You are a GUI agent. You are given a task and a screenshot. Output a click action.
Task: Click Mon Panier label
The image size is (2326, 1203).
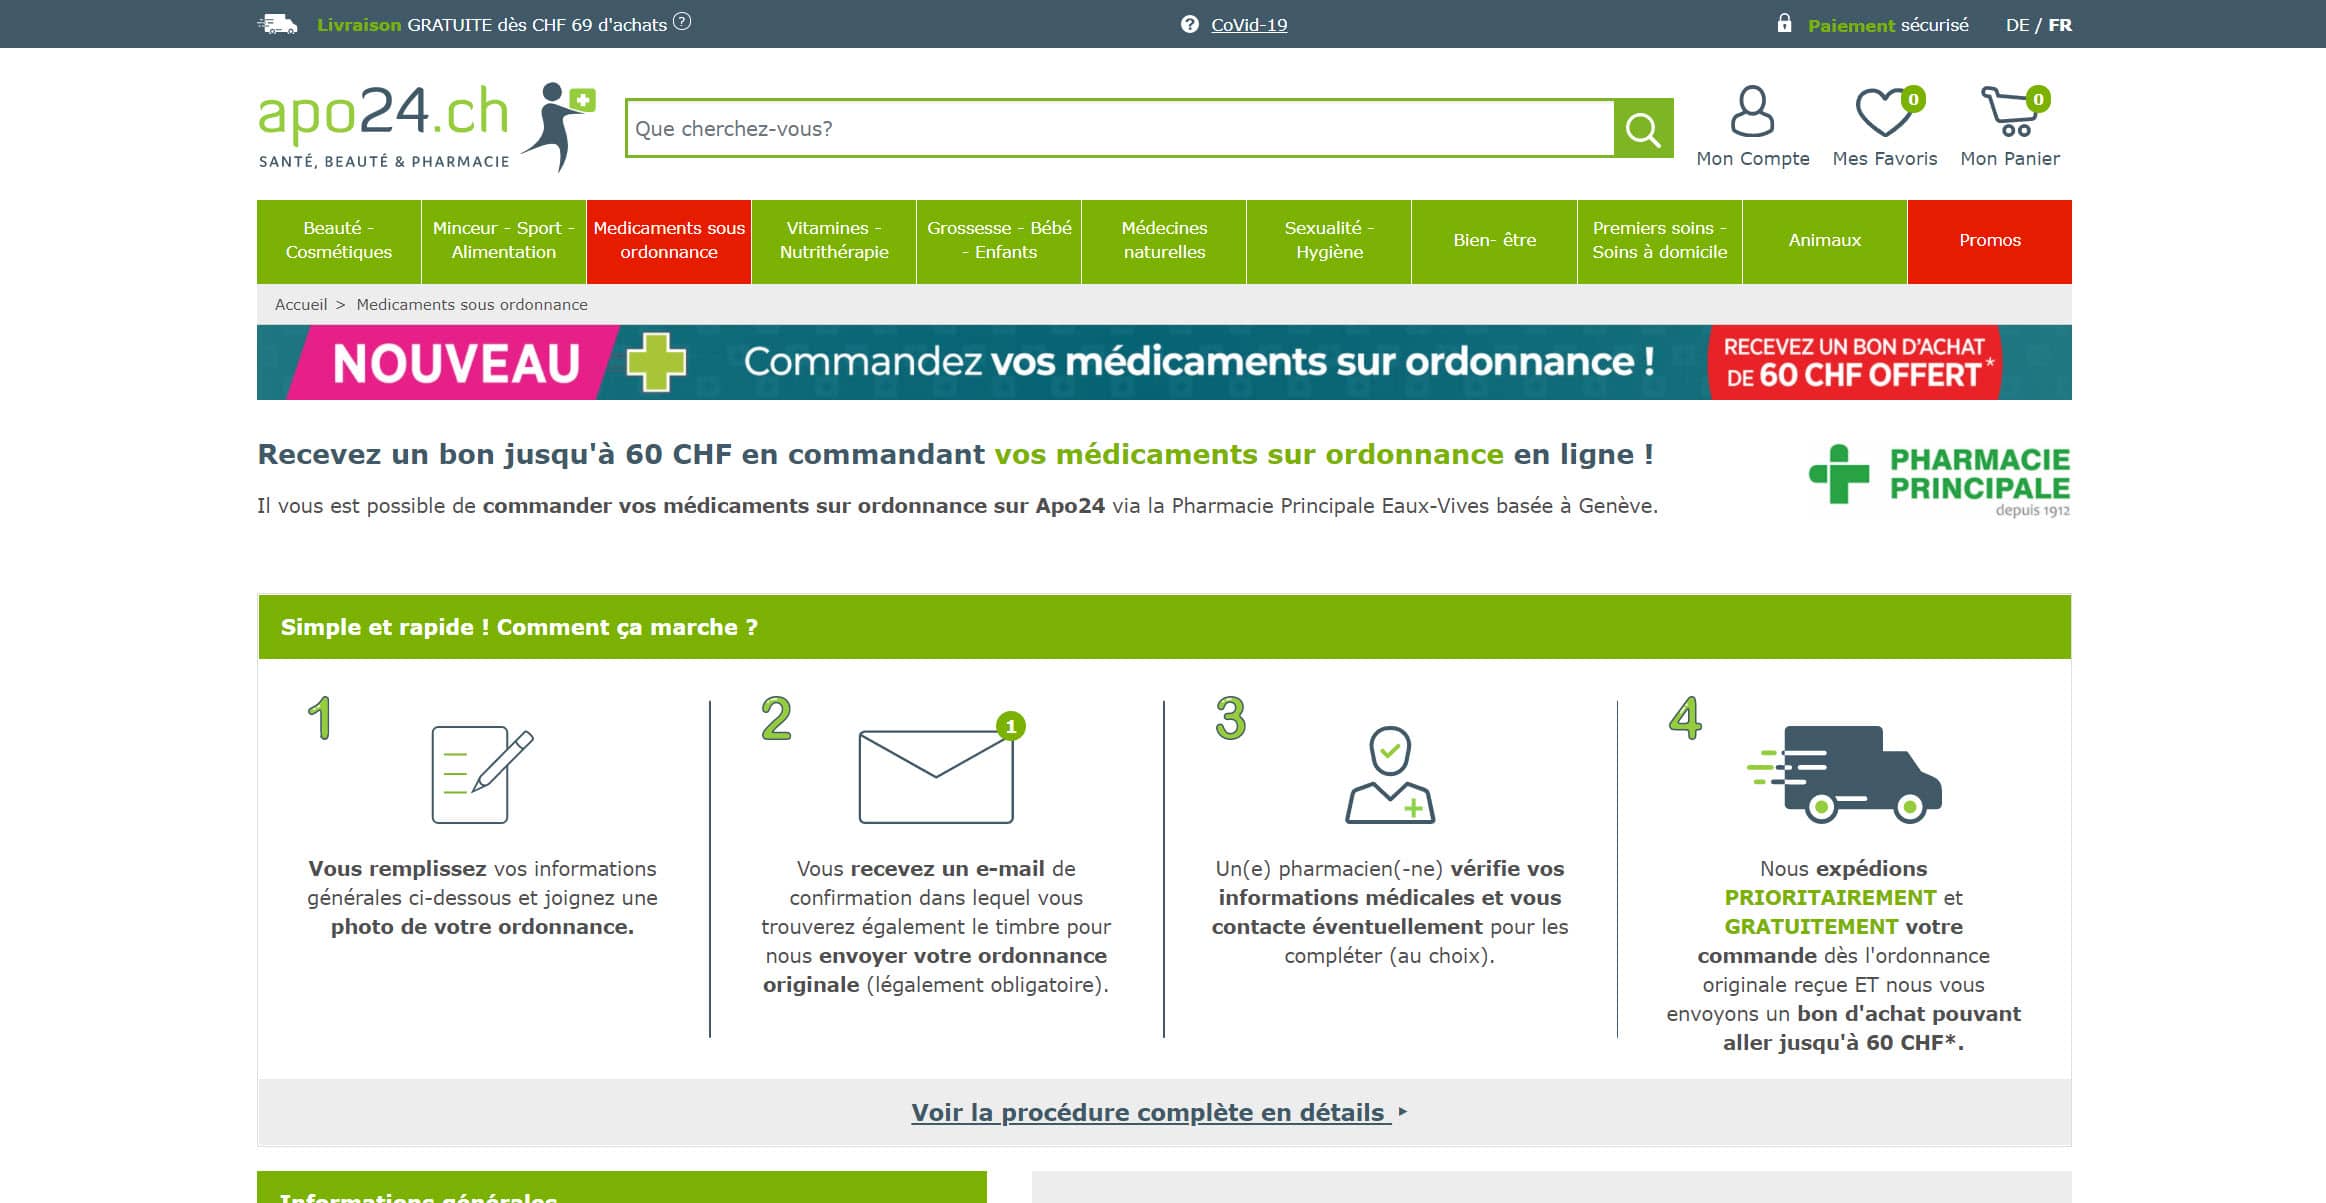[x=2010, y=158]
